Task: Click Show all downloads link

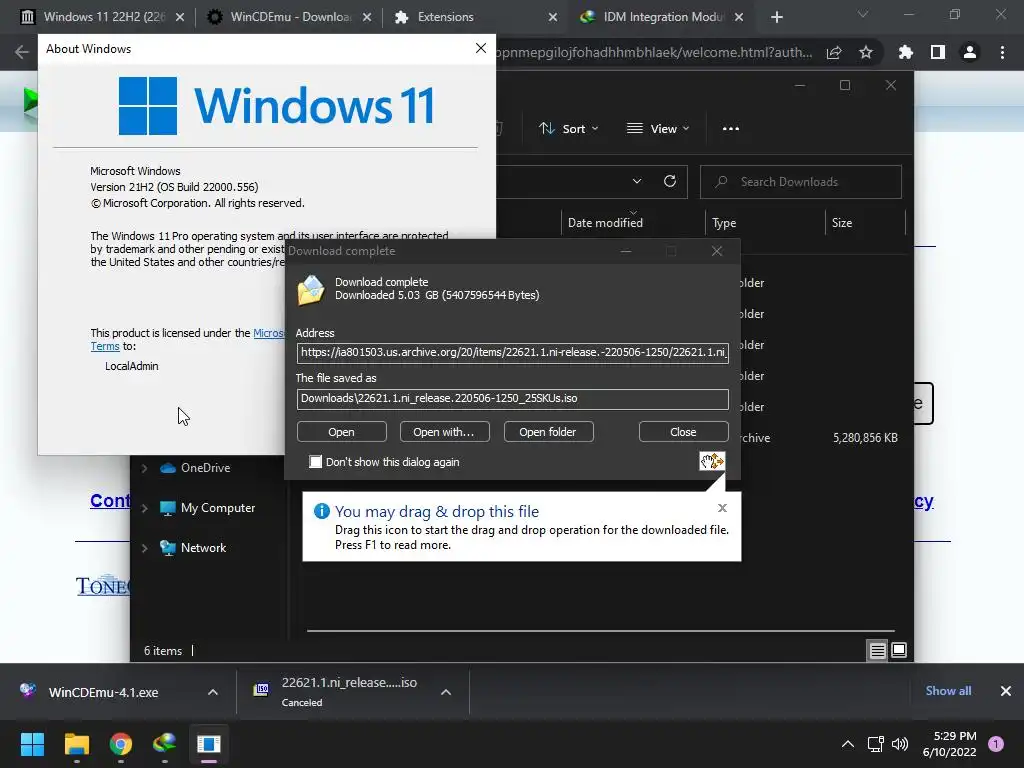Action: coord(948,691)
